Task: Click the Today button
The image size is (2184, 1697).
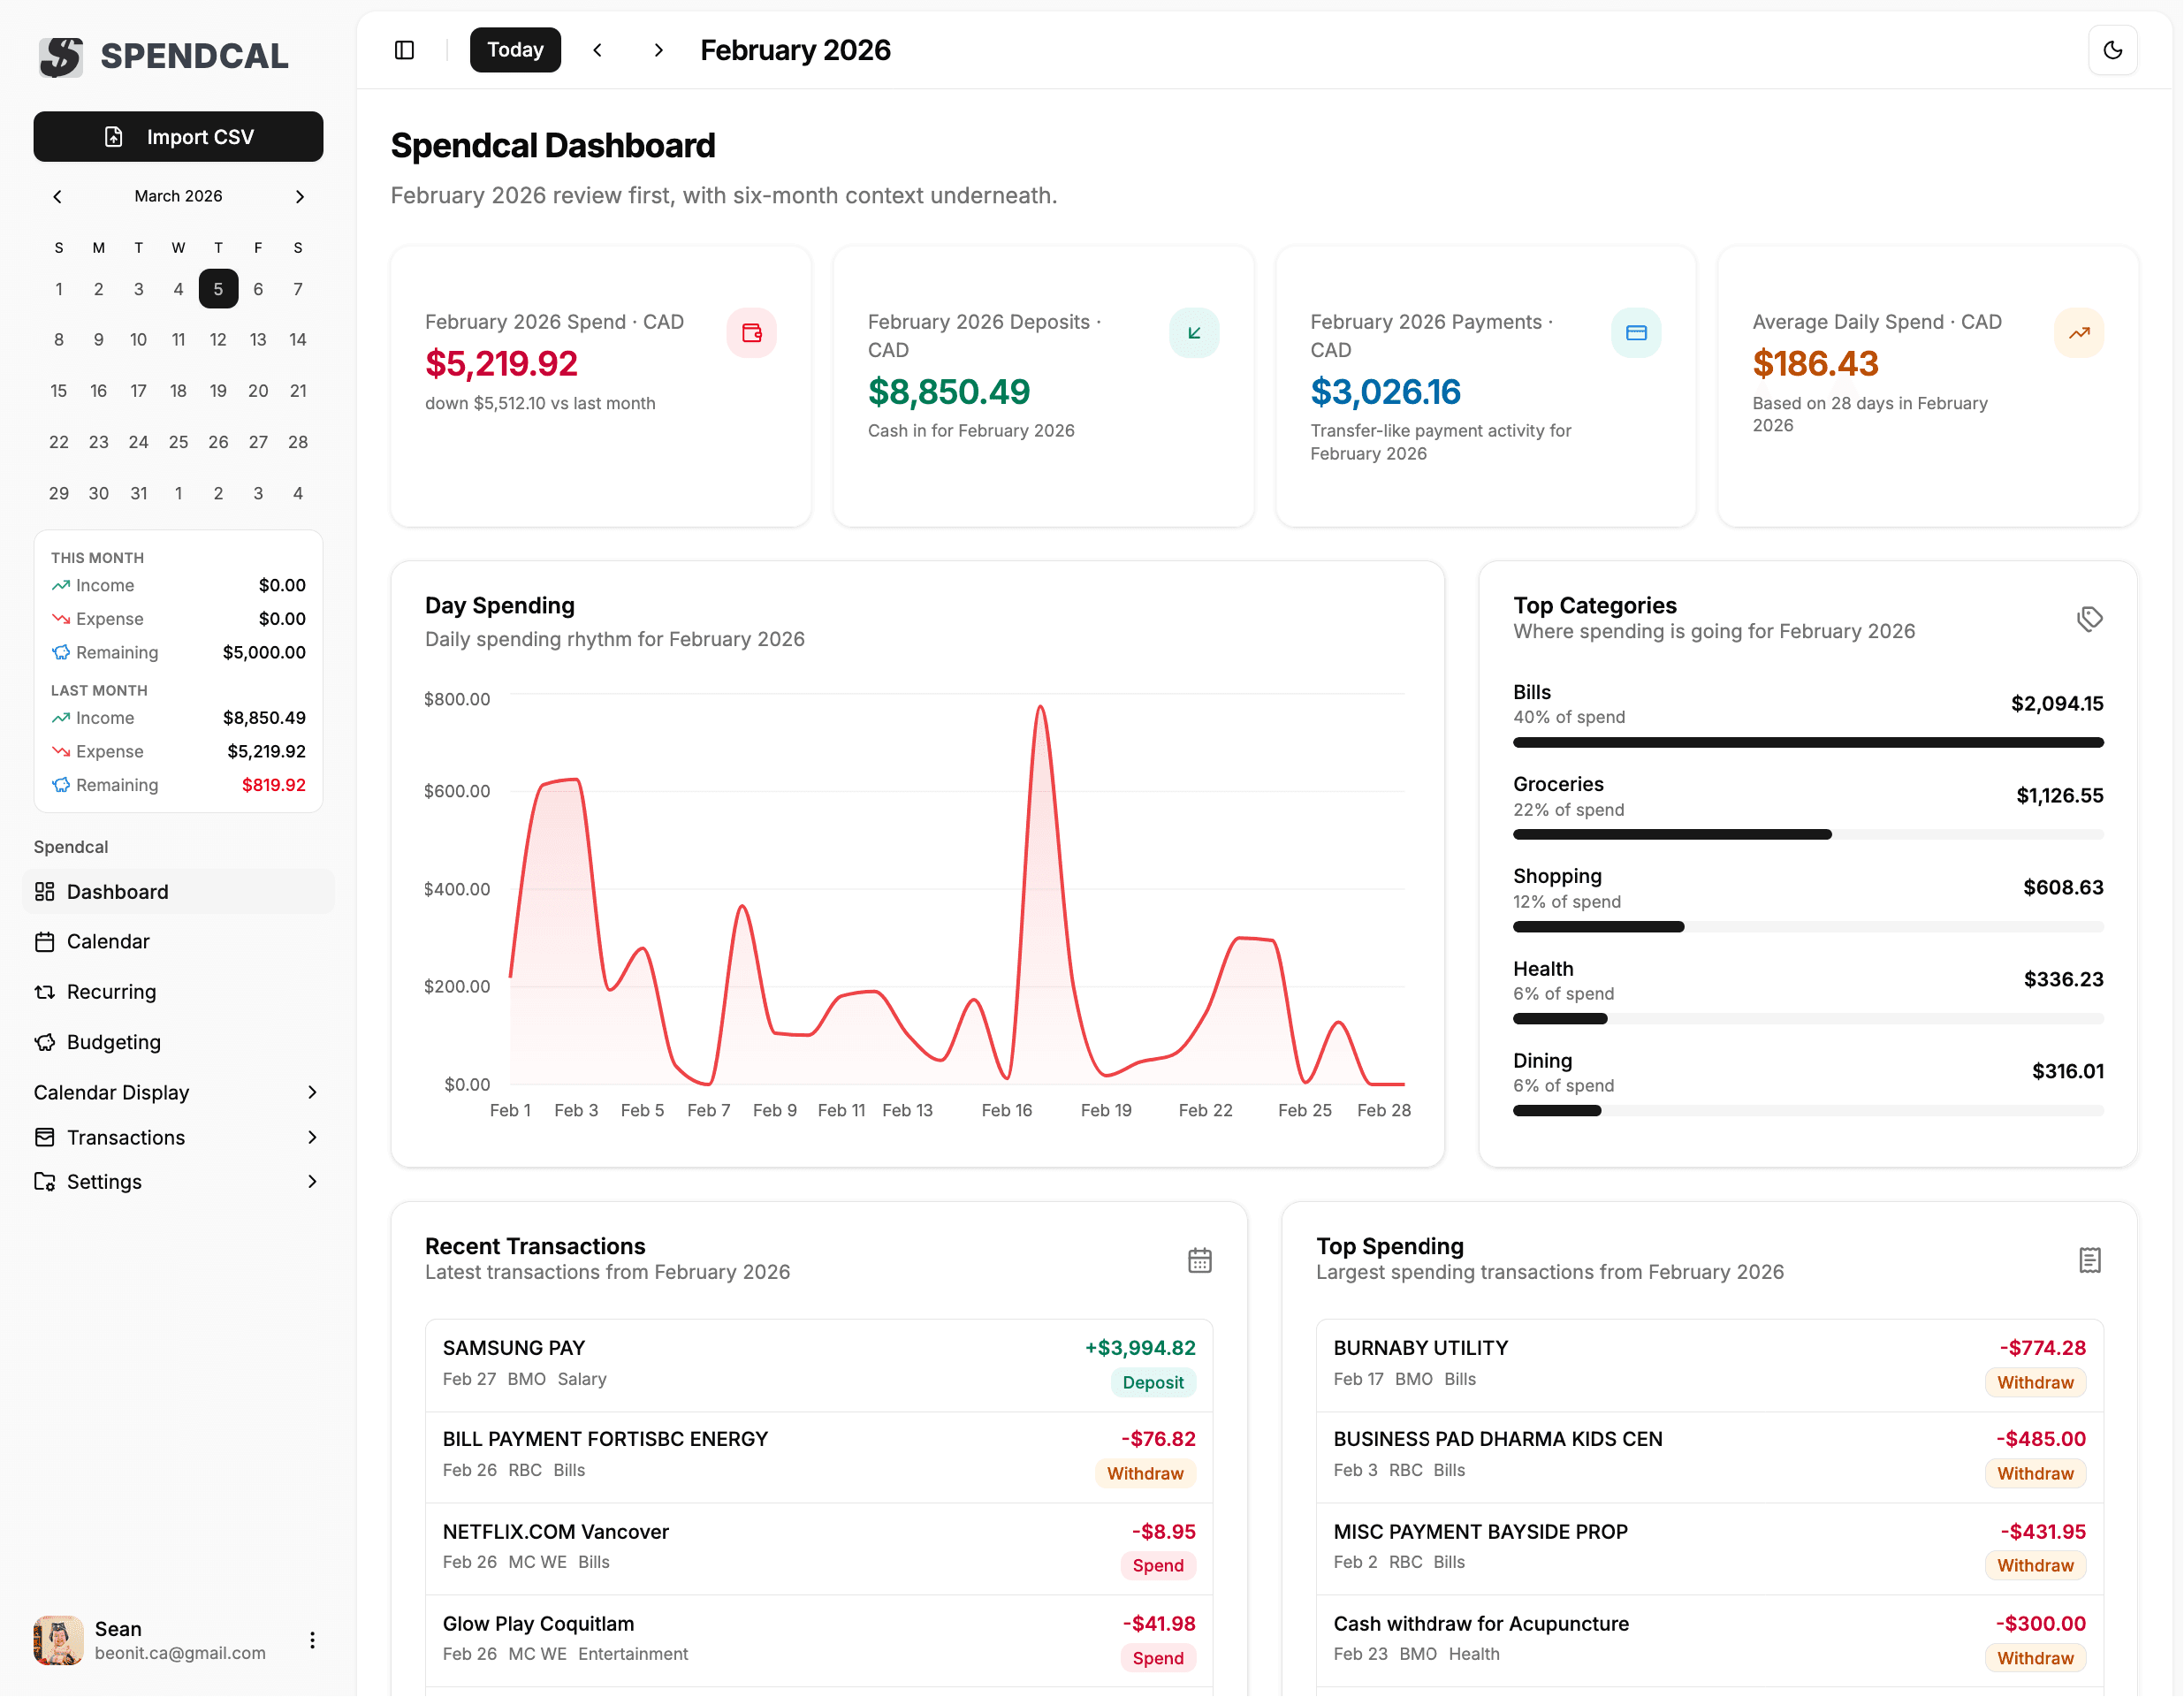Action: (515, 50)
